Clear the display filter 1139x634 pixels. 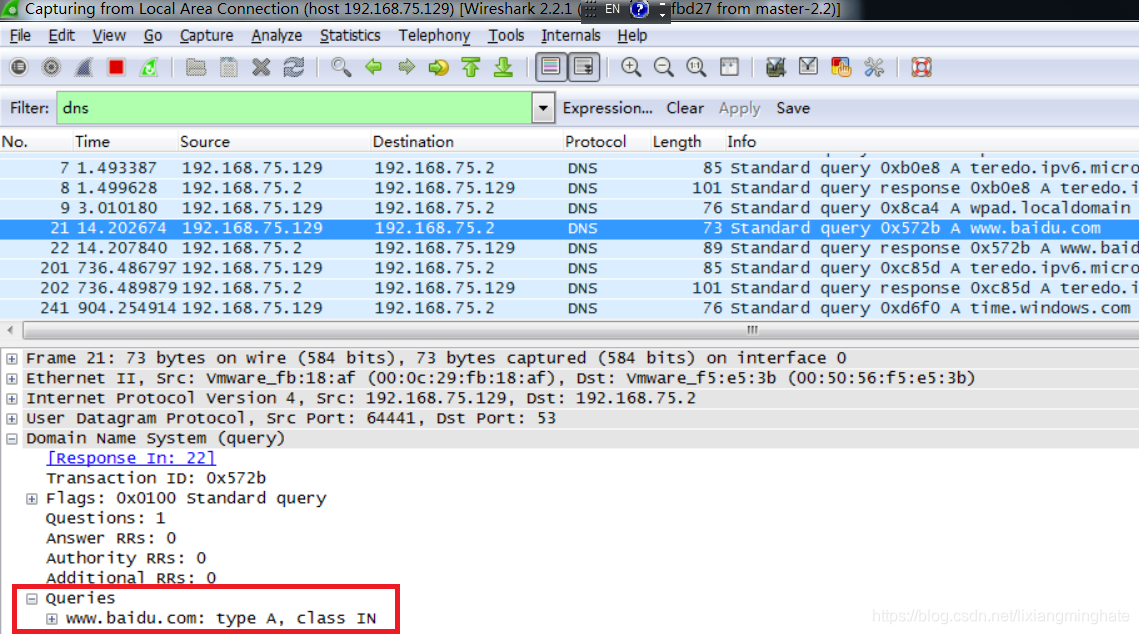[x=685, y=108]
